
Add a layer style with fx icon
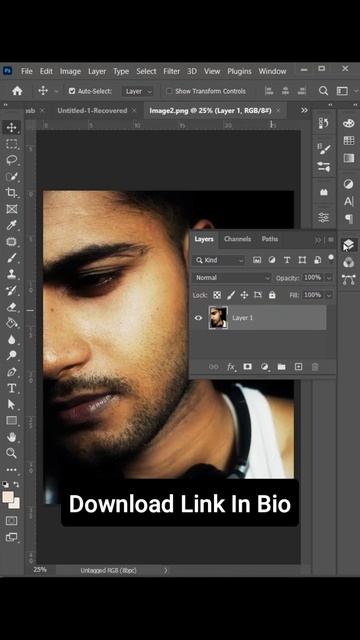click(x=231, y=367)
